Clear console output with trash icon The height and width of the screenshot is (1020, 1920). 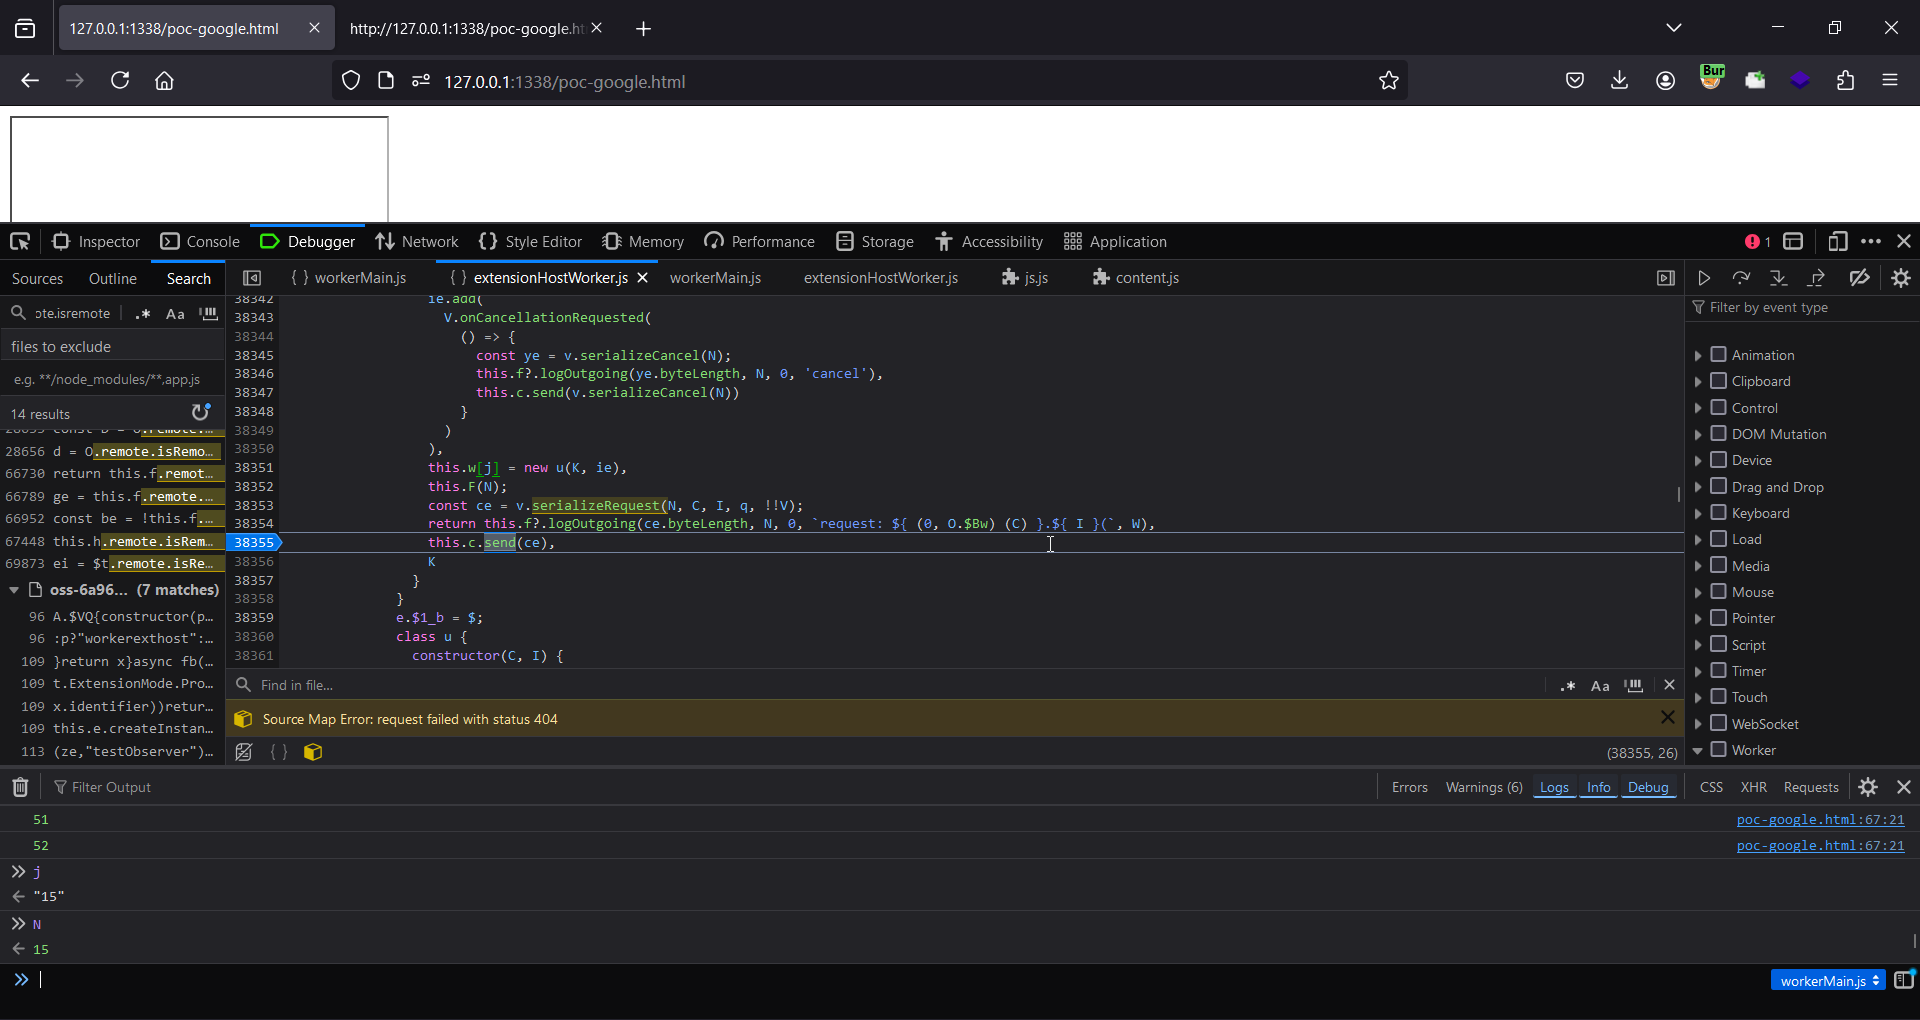20,787
